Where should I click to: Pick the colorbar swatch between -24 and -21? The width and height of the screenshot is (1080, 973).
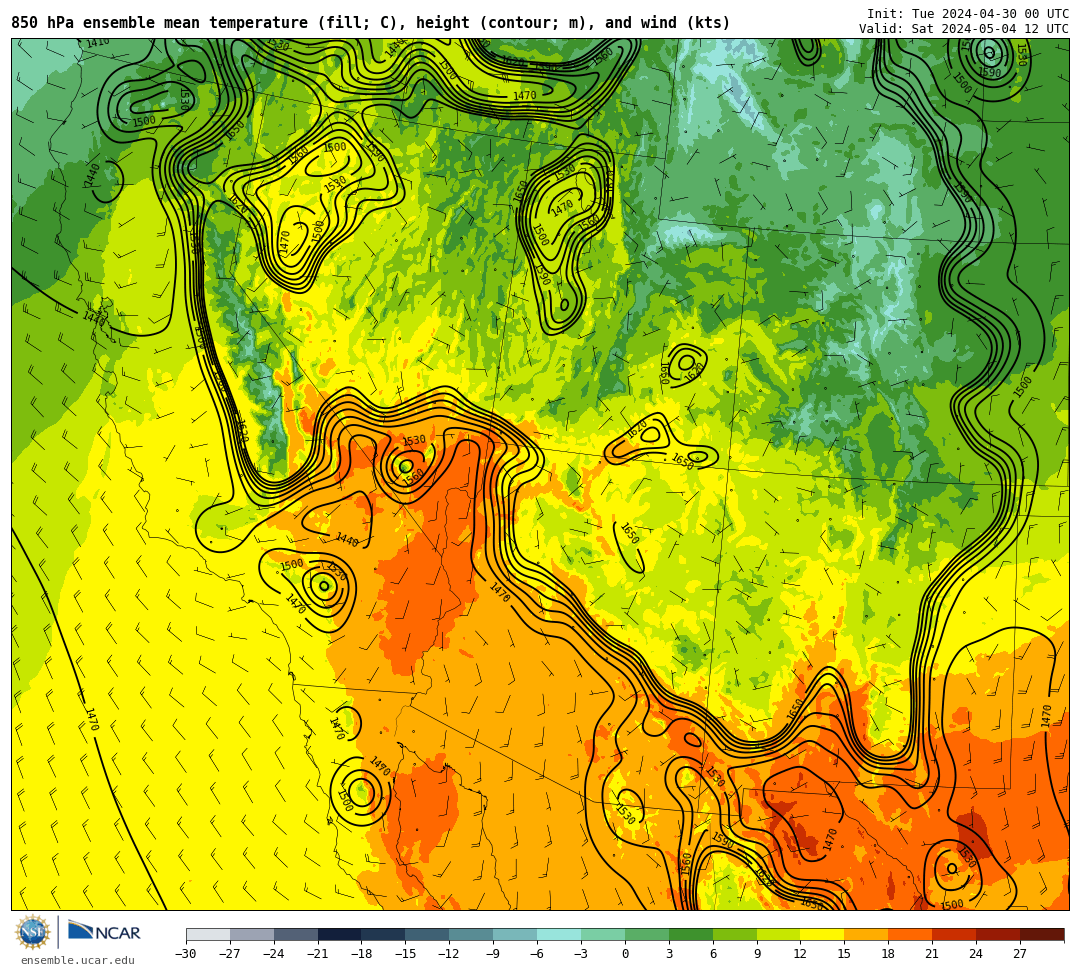(x=296, y=934)
